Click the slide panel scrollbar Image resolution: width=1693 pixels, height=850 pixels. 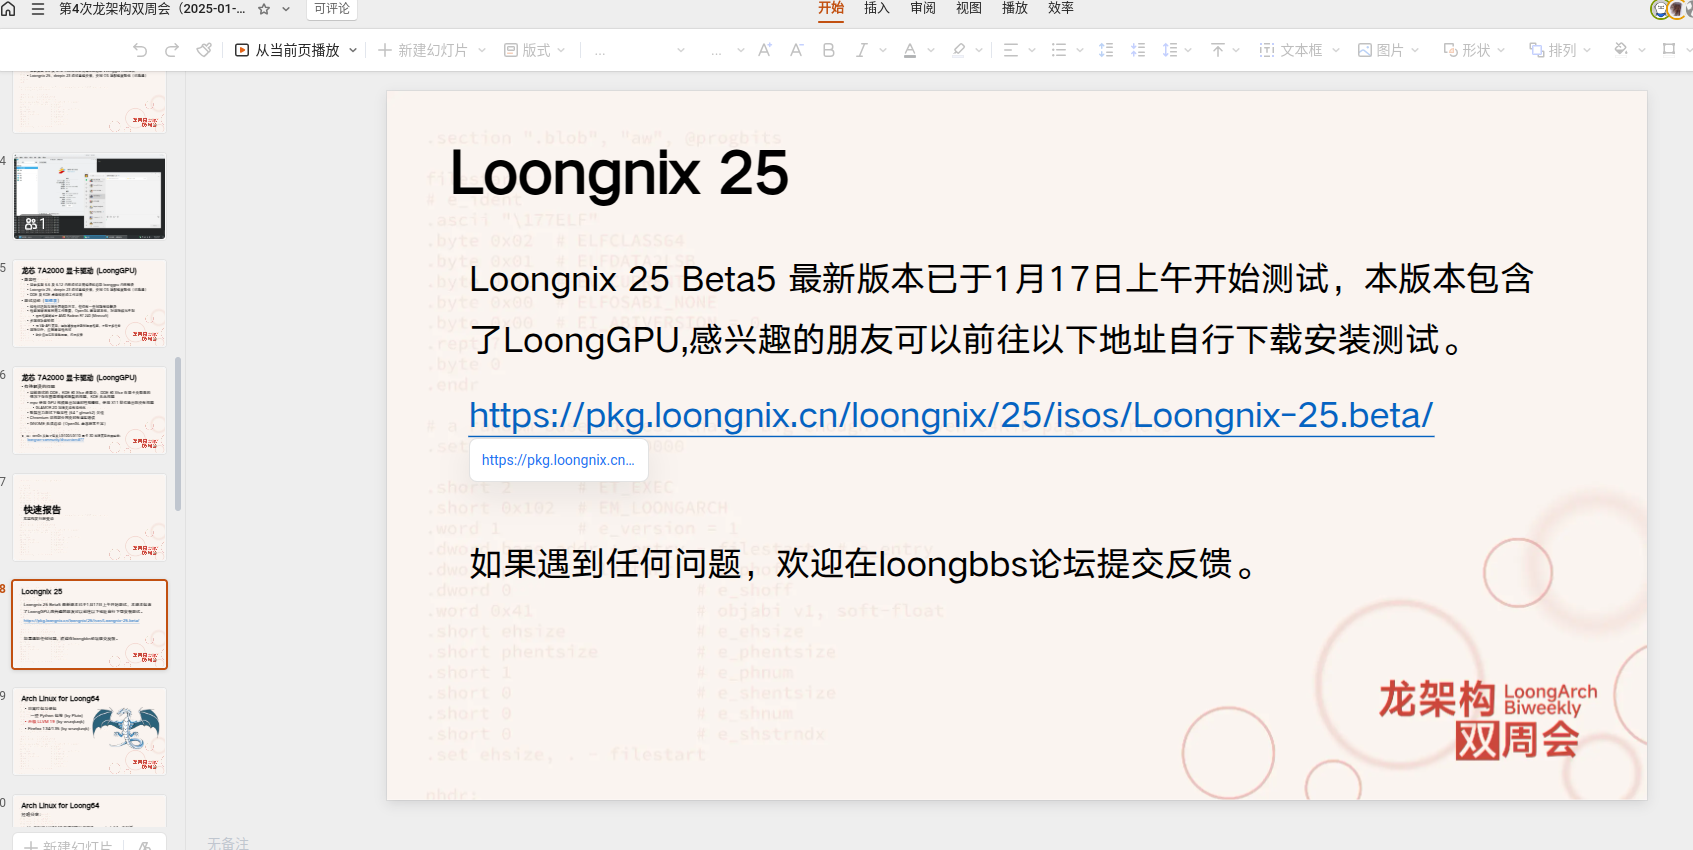click(178, 434)
